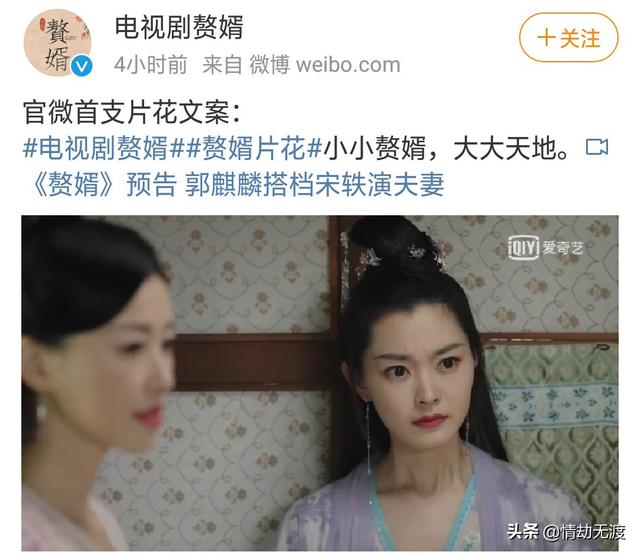This screenshot has height=555, width=640.
Task: Click the plus sign in follow button
Action: 546,38
